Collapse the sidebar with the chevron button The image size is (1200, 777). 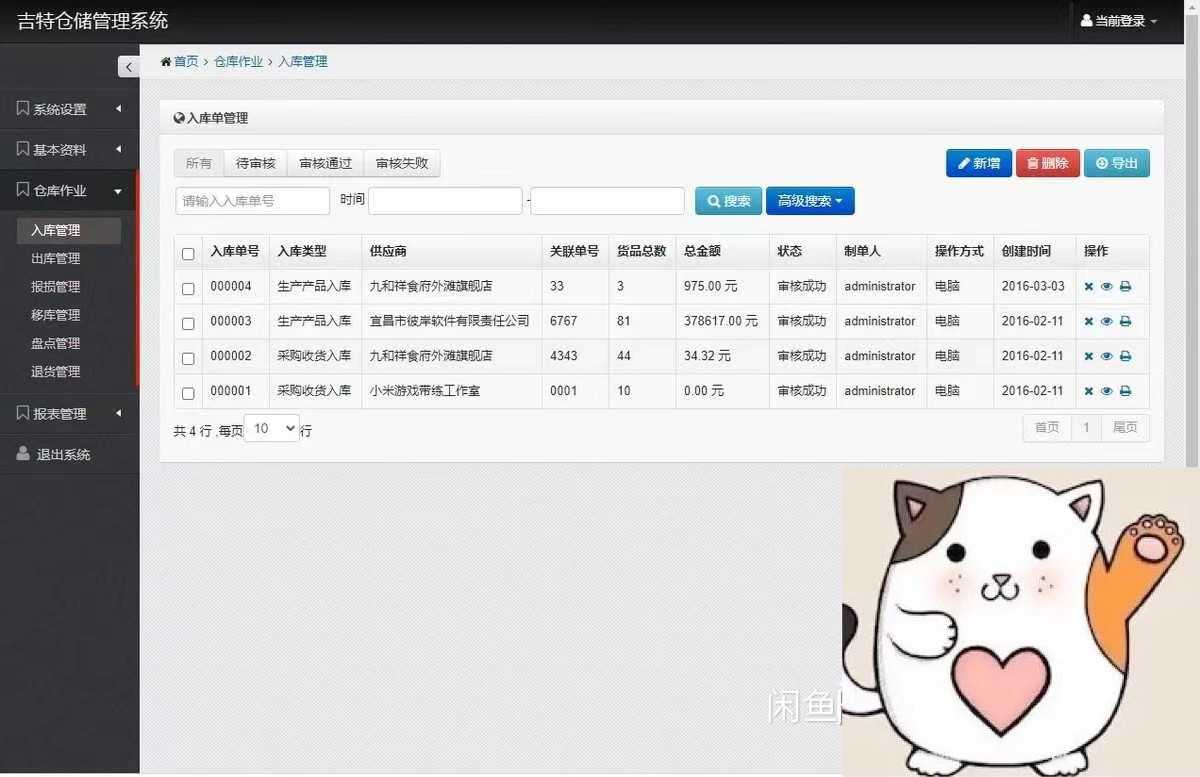pyautogui.click(x=129, y=67)
